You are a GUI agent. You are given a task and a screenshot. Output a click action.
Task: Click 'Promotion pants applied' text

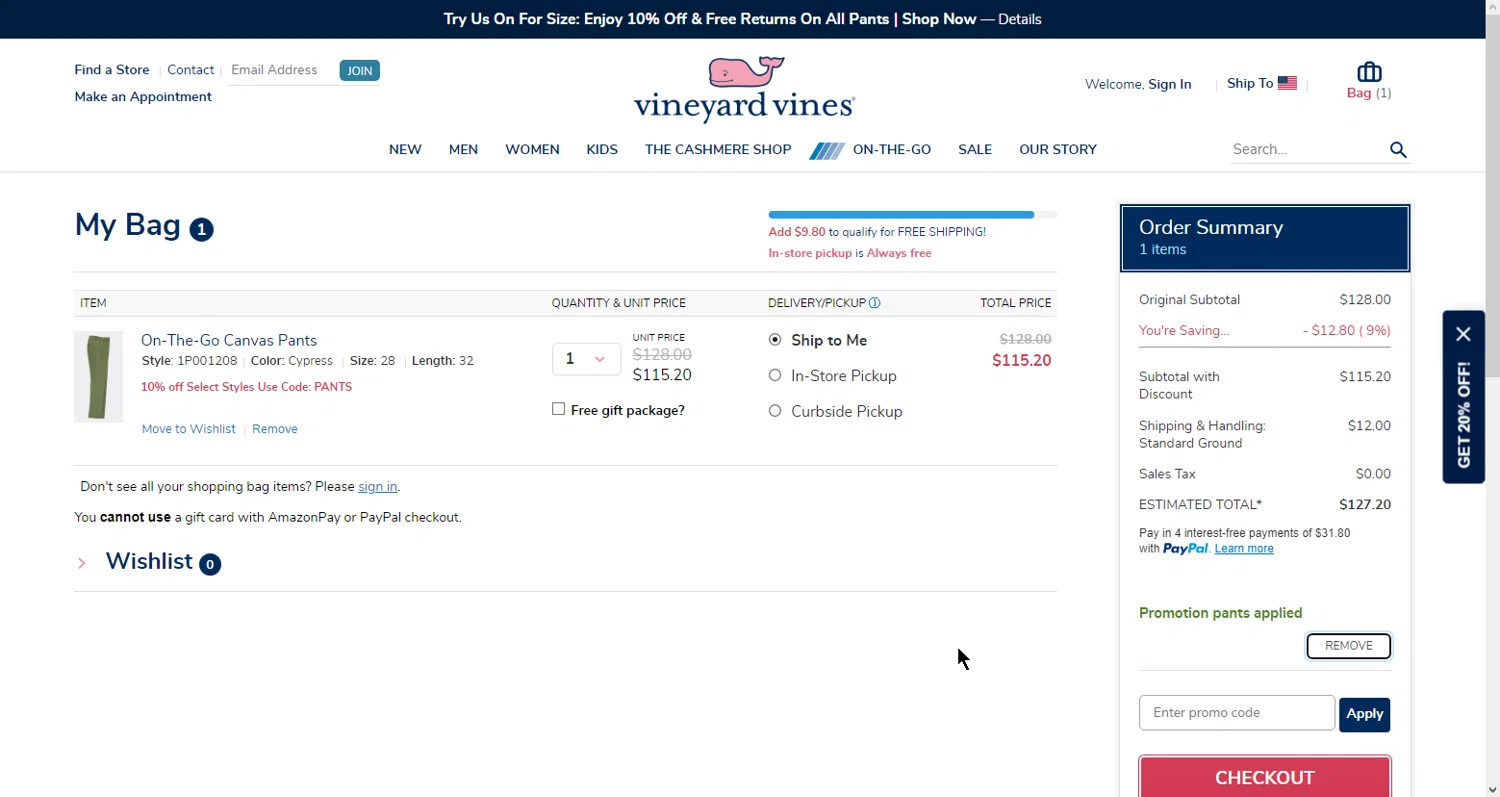[1220, 613]
